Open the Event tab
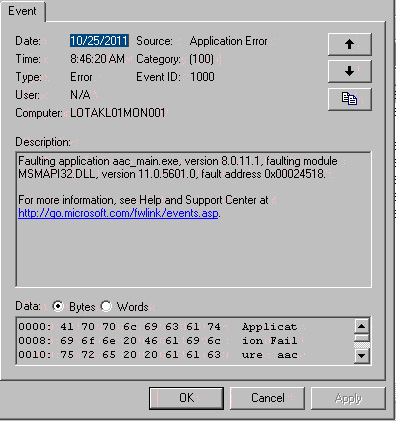 22,11
